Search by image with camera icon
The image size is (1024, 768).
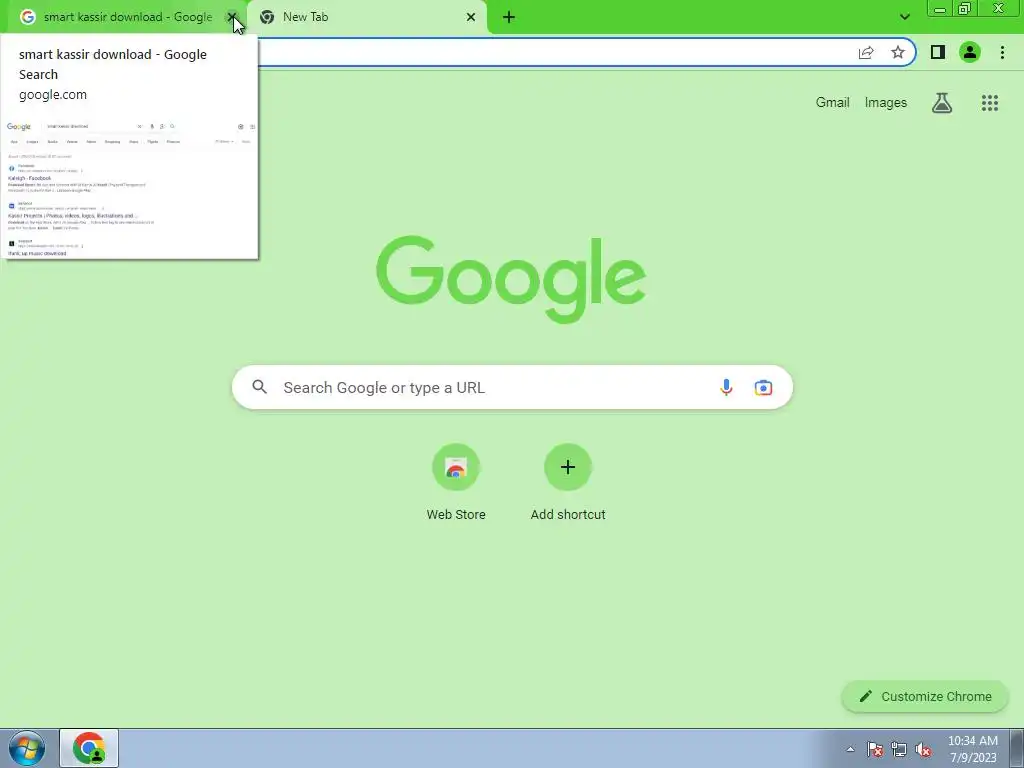point(763,387)
